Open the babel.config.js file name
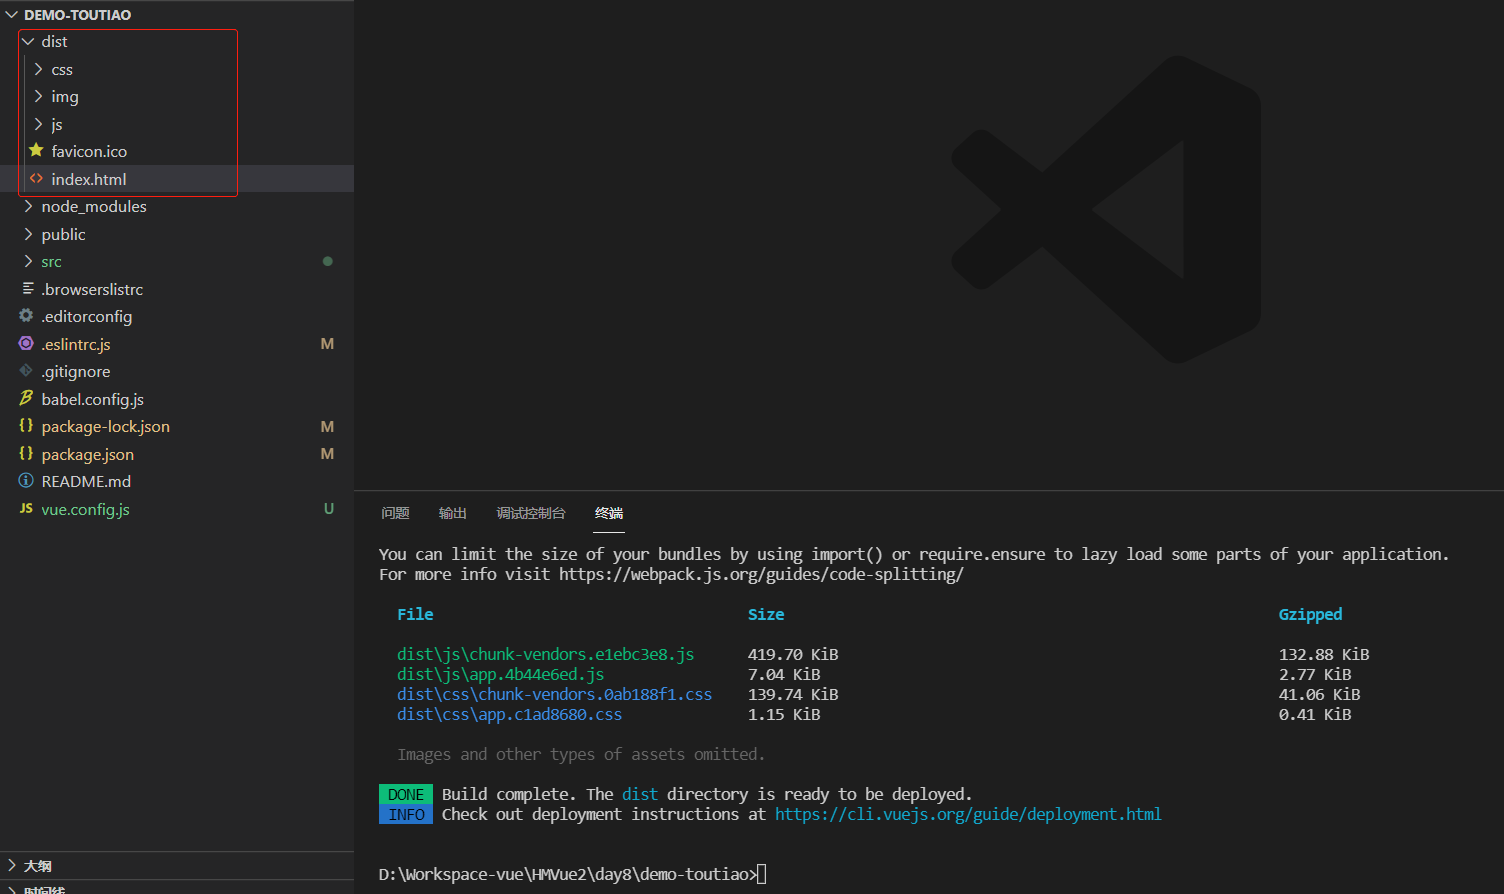This screenshot has height=894, width=1504. point(92,400)
